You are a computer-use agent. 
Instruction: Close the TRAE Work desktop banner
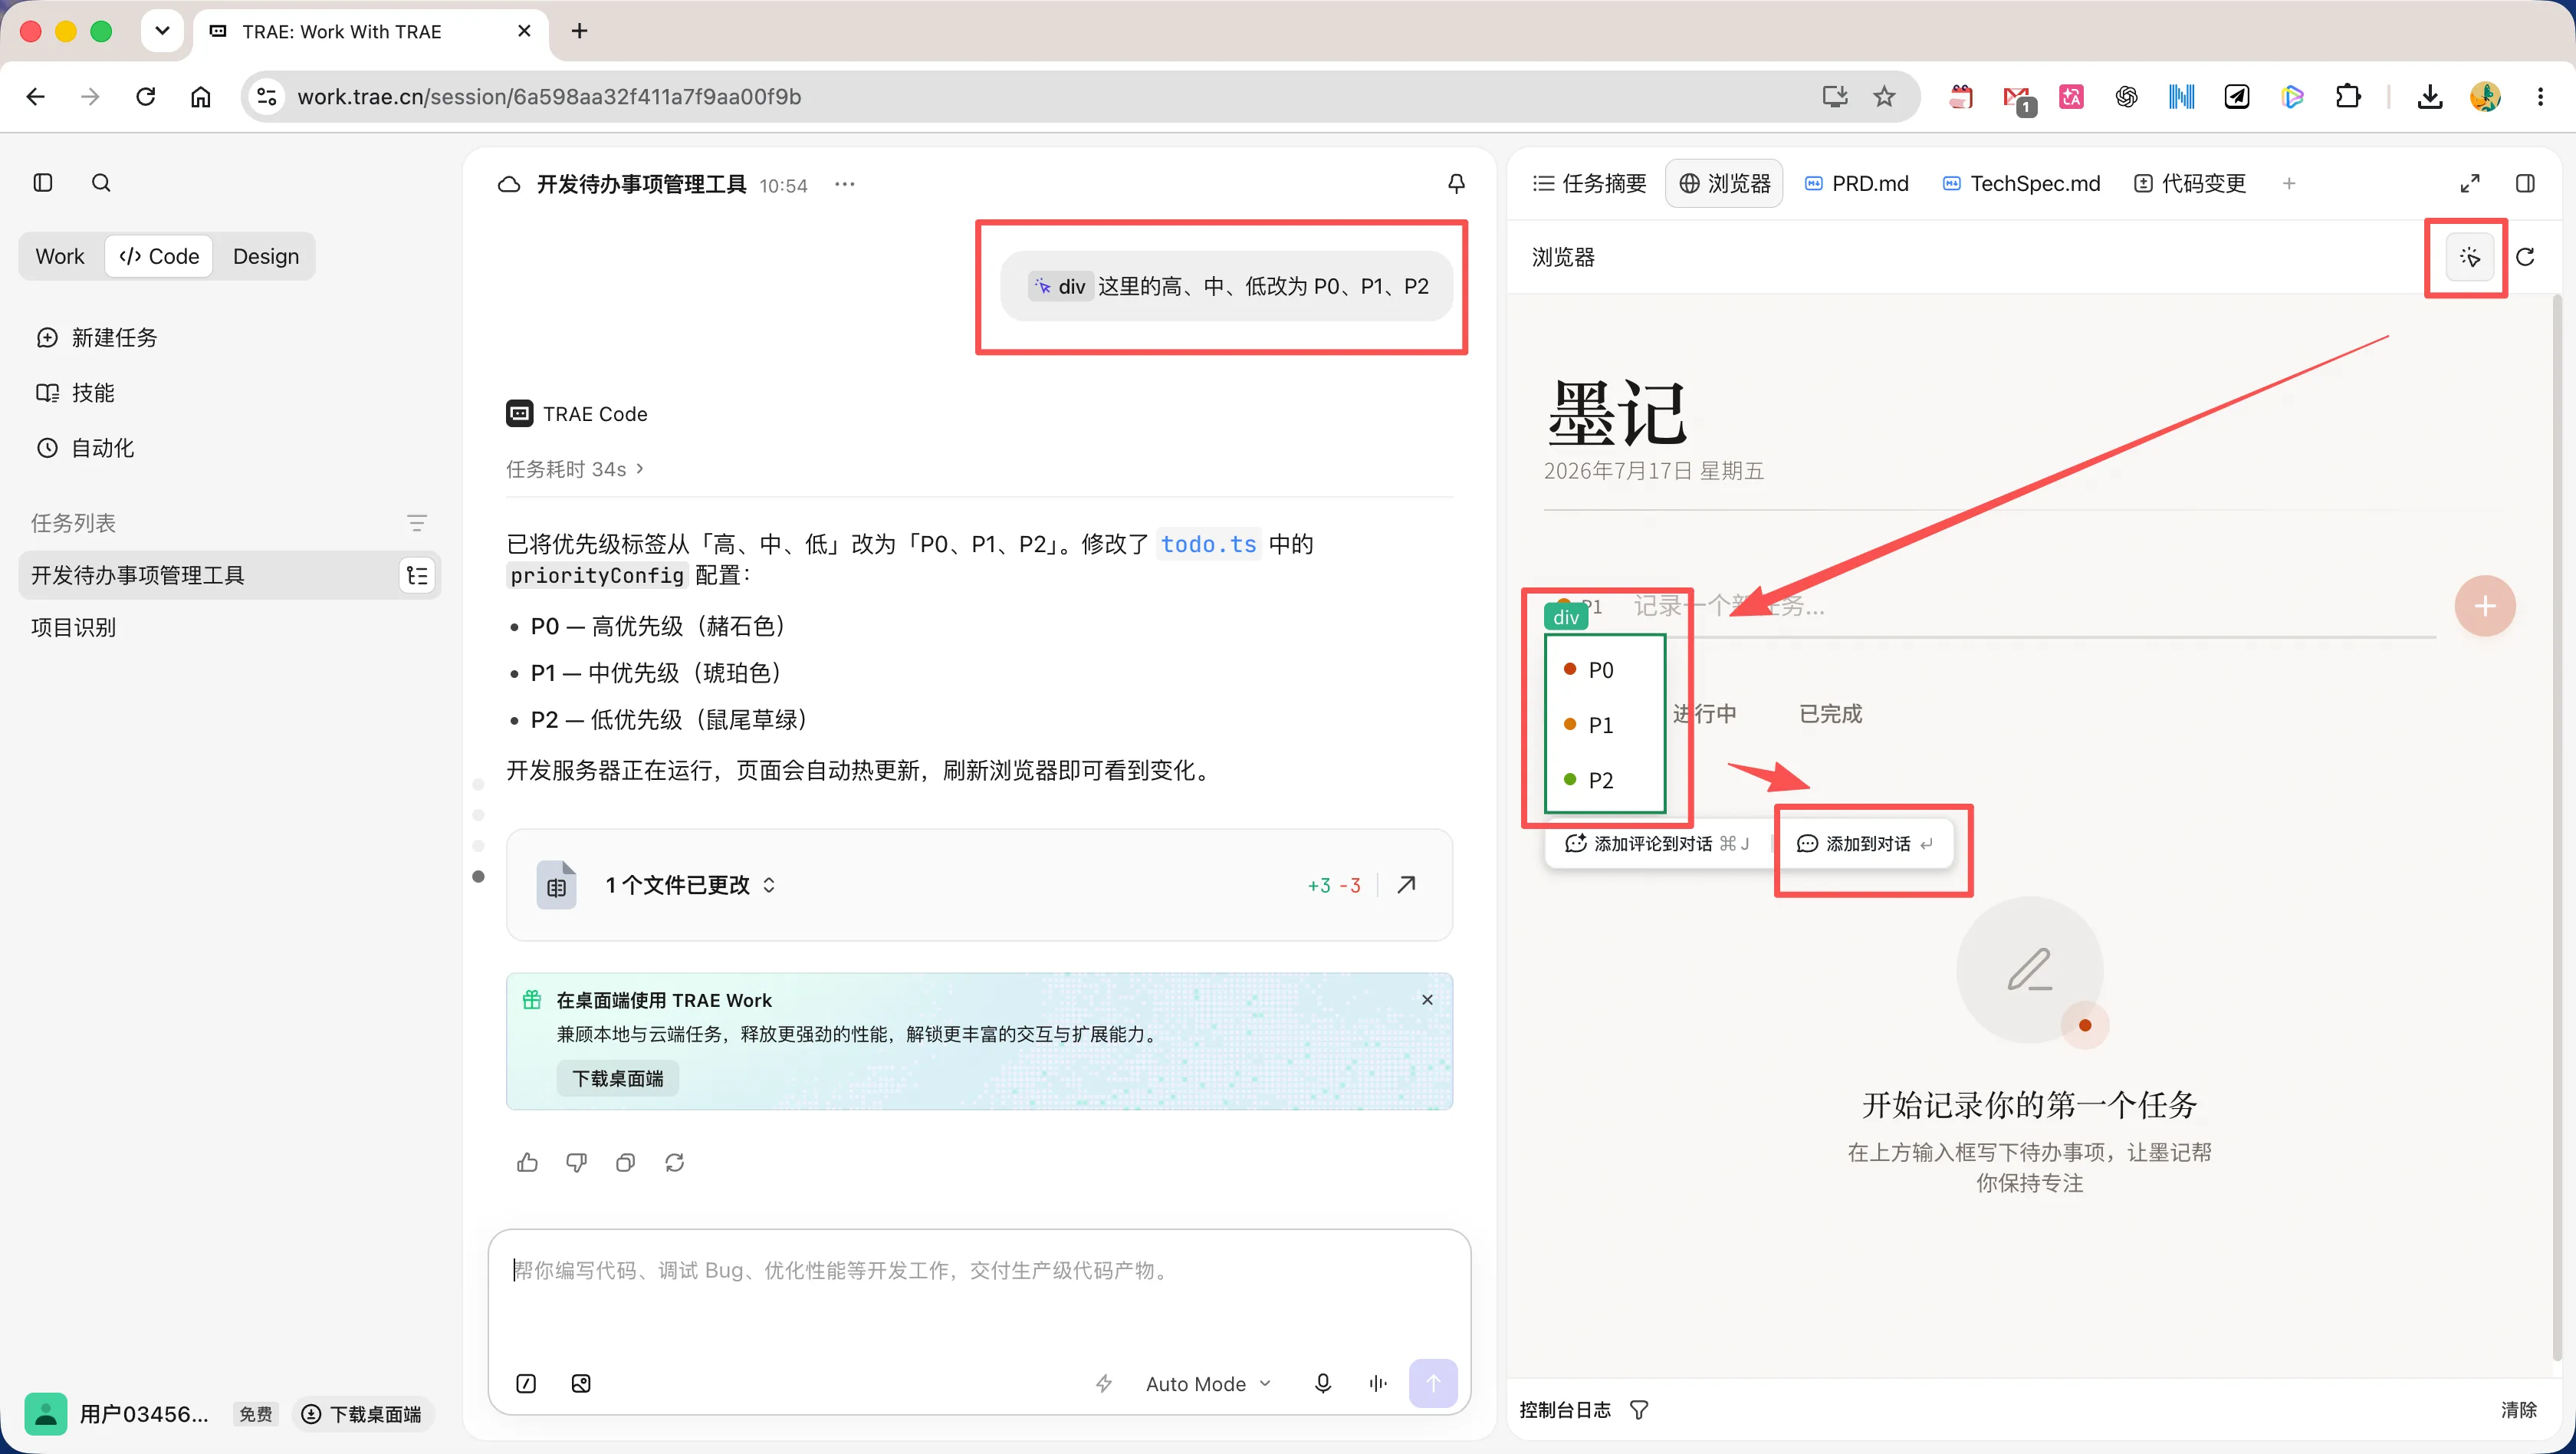coord(1427,1000)
